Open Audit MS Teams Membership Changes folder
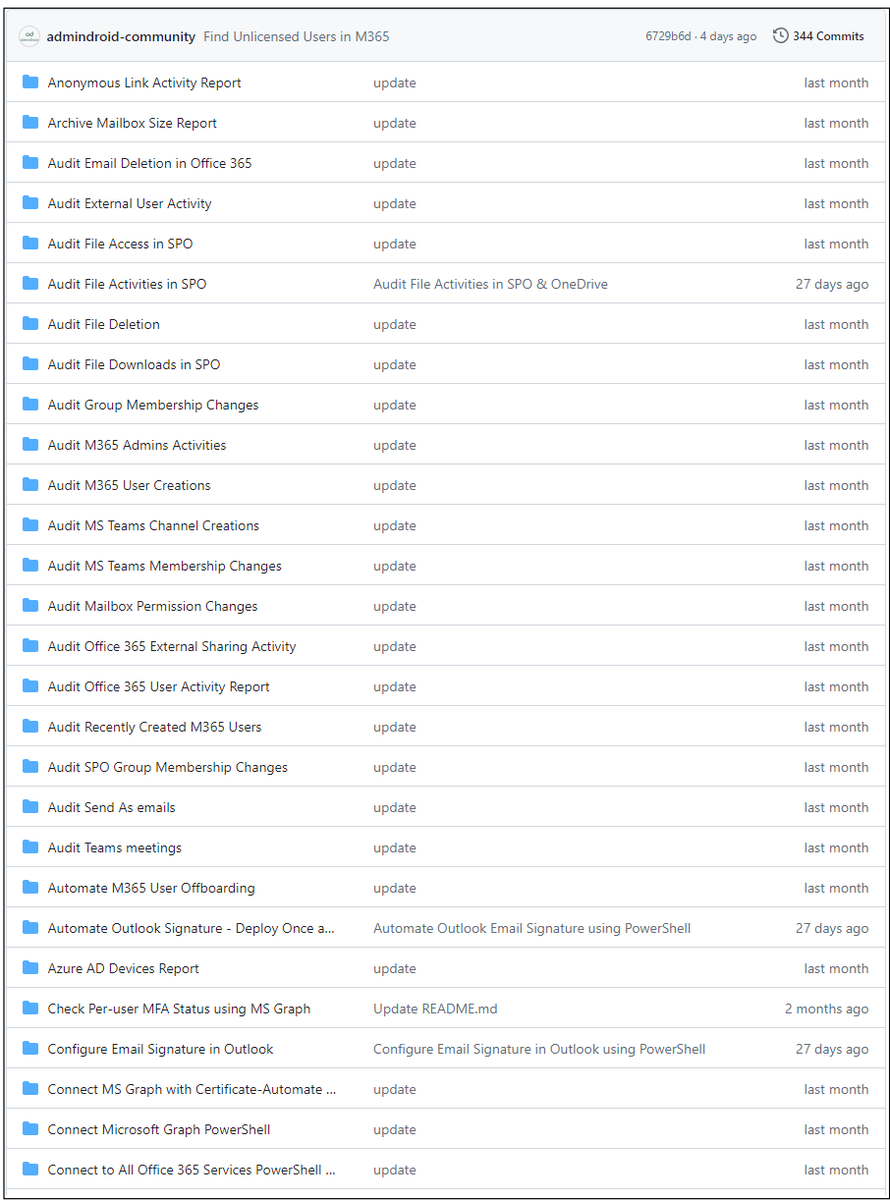This screenshot has width=890, height=1200. [165, 566]
